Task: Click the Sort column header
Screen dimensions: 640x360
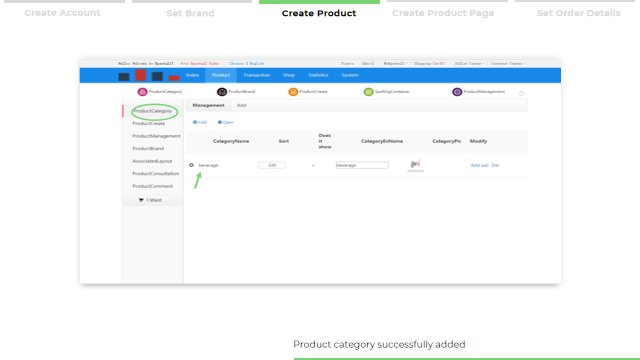Action: pos(284,141)
